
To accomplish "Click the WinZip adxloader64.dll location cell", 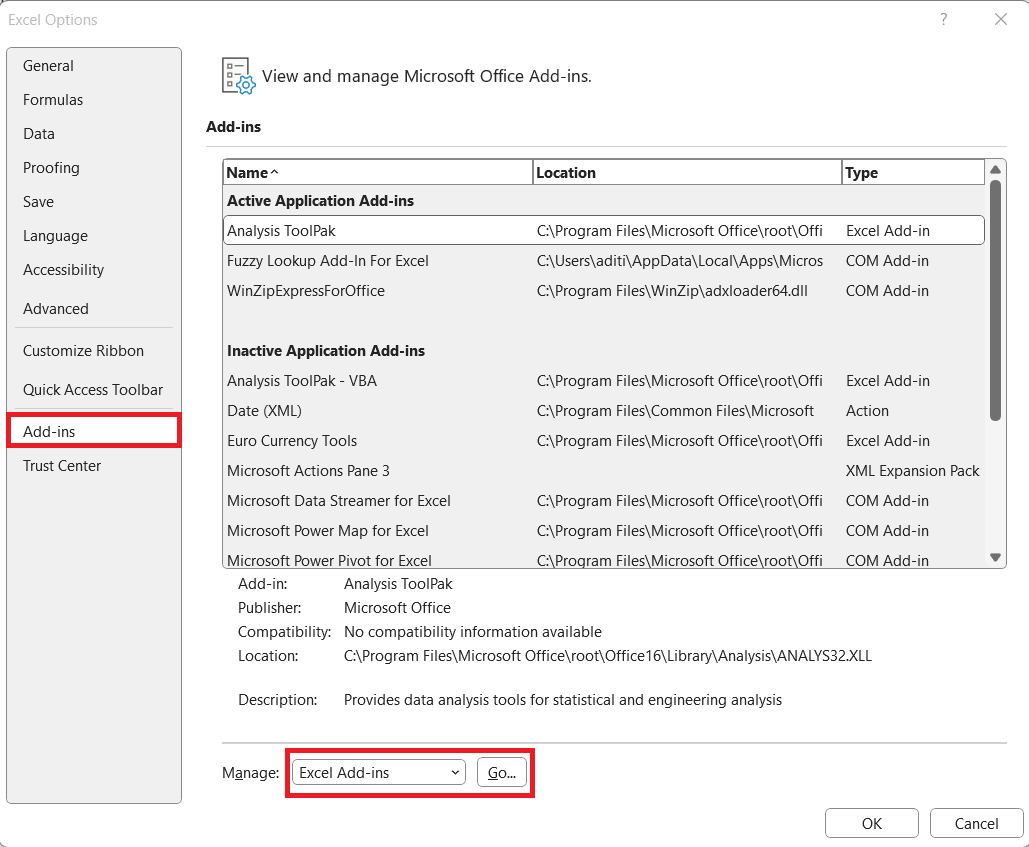I will pyautogui.click(x=672, y=291).
